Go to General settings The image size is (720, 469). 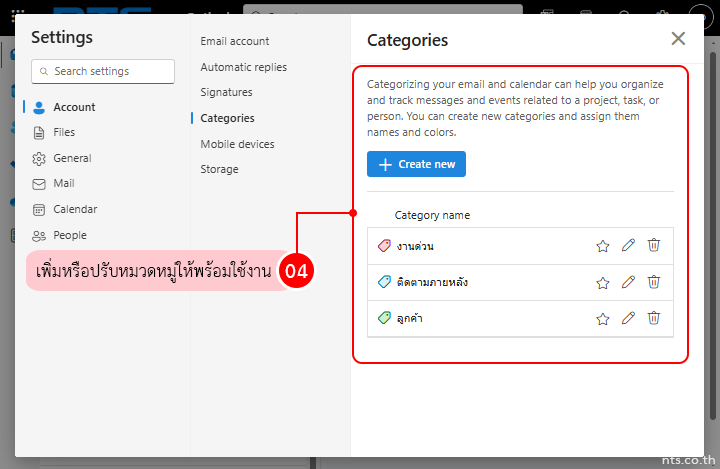tap(72, 158)
